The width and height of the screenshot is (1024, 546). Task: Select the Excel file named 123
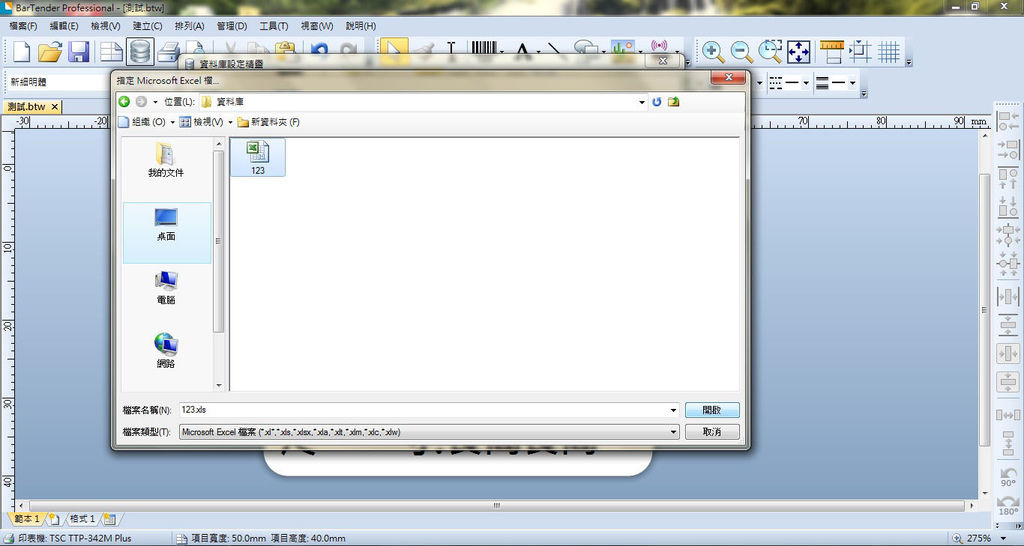[258, 157]
